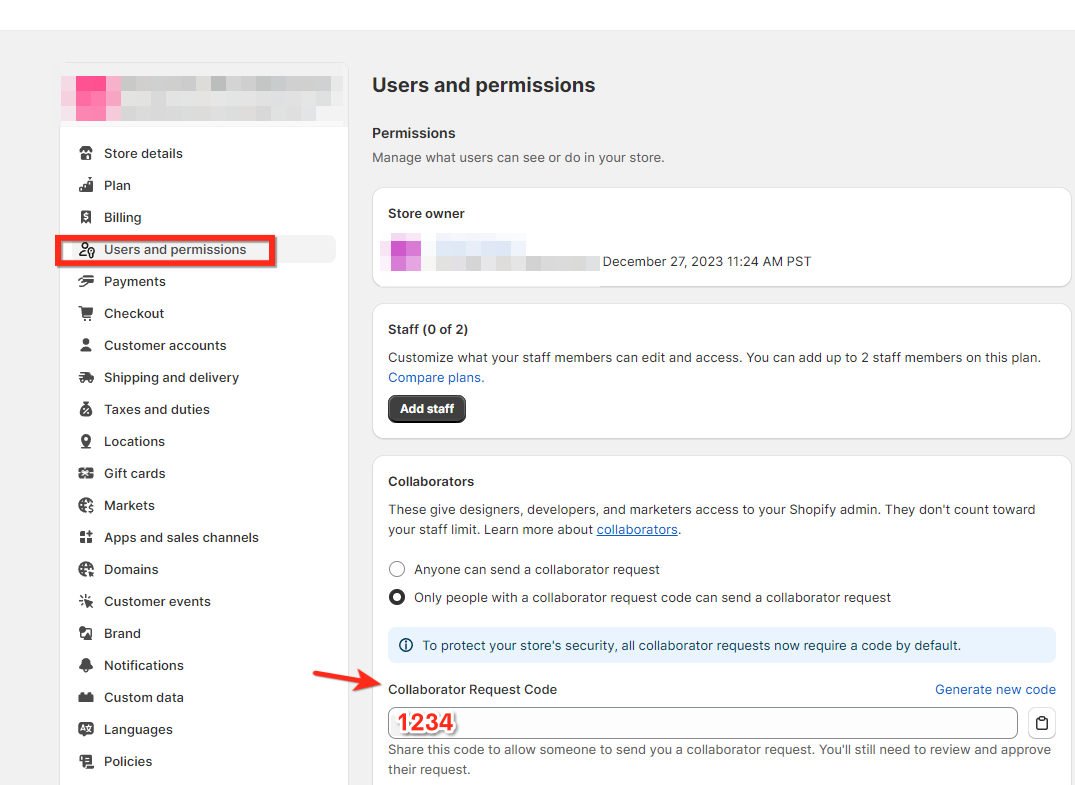This screenshot has width=1075, height=785.
Task: Open Apps and sales channels page
Action: pos(181,538)
